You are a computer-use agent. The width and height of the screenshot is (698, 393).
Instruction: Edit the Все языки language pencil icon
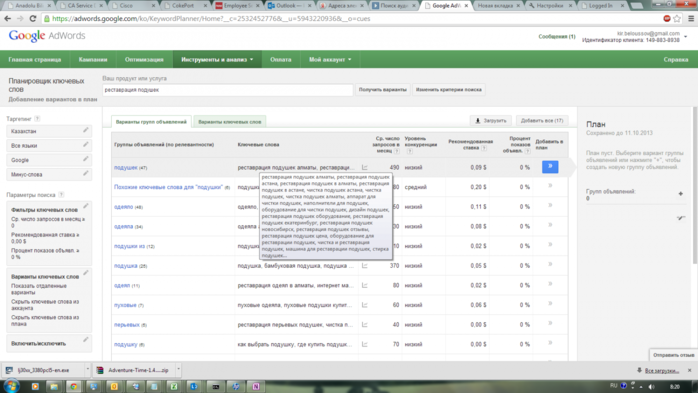(x=85, y=145)
